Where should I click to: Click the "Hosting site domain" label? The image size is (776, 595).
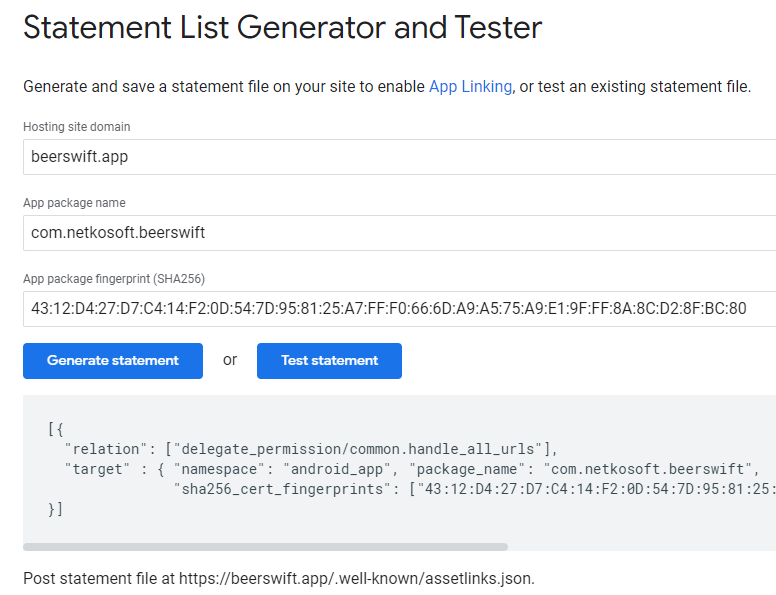(x=77, y=127)
